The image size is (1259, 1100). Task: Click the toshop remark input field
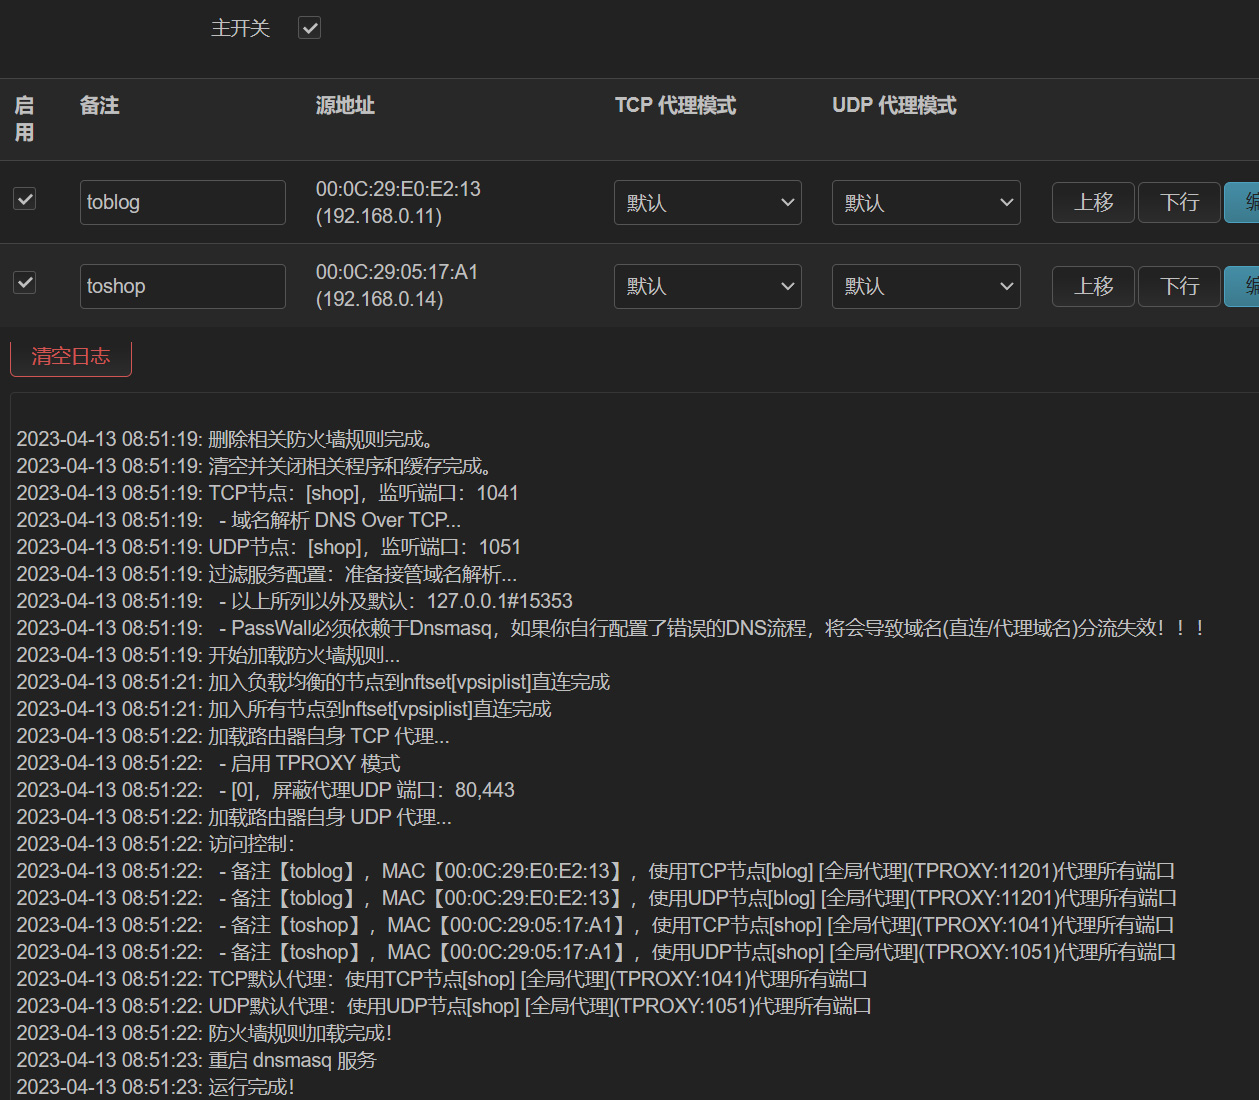[182, 286]
